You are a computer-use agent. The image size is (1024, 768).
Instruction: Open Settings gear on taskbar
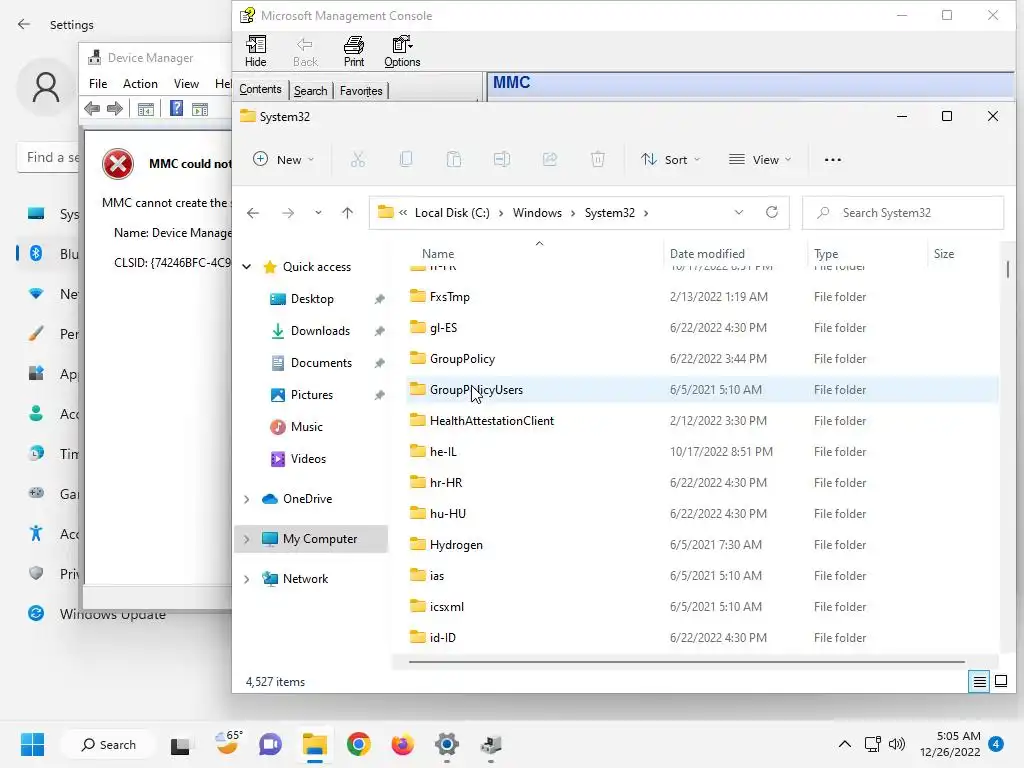pyautogui.click(x=447, y=744)
